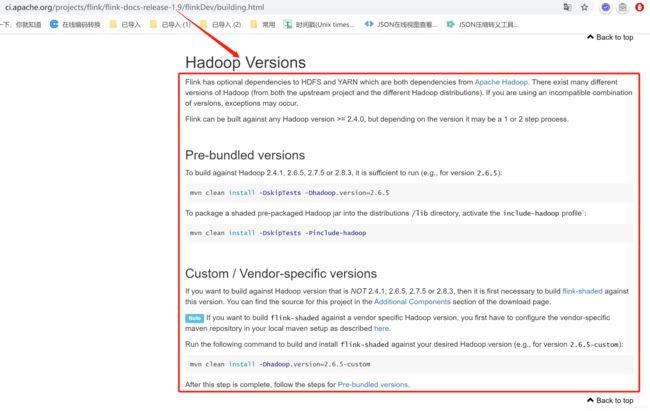Click the blue Note badge
This screenshot has width=650, height=411.
click(194, 318)
